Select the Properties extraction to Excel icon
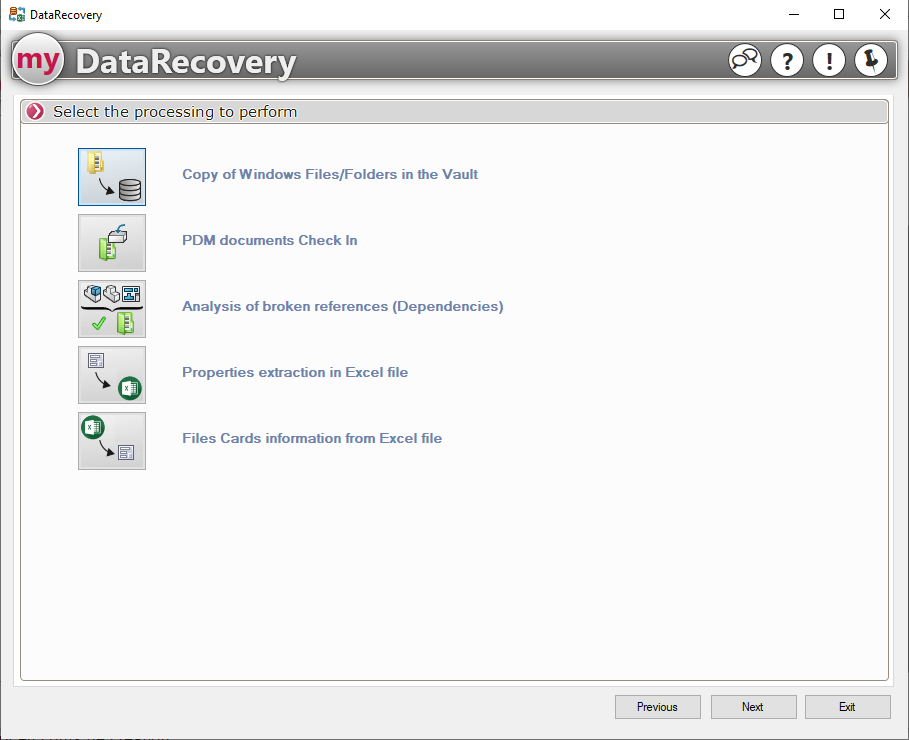The height and width of the screenshot is (740, 909). coord(112,375)
